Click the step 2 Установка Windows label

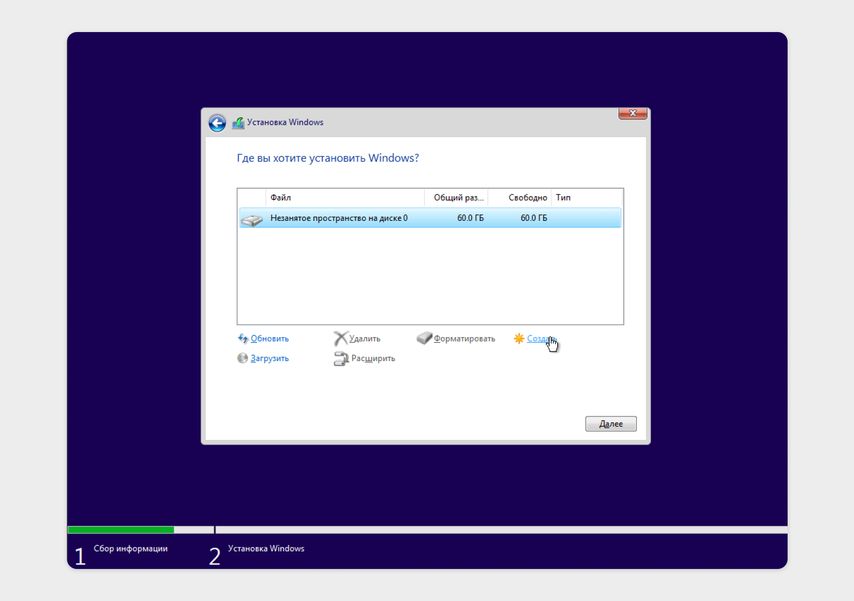[266, 549]
